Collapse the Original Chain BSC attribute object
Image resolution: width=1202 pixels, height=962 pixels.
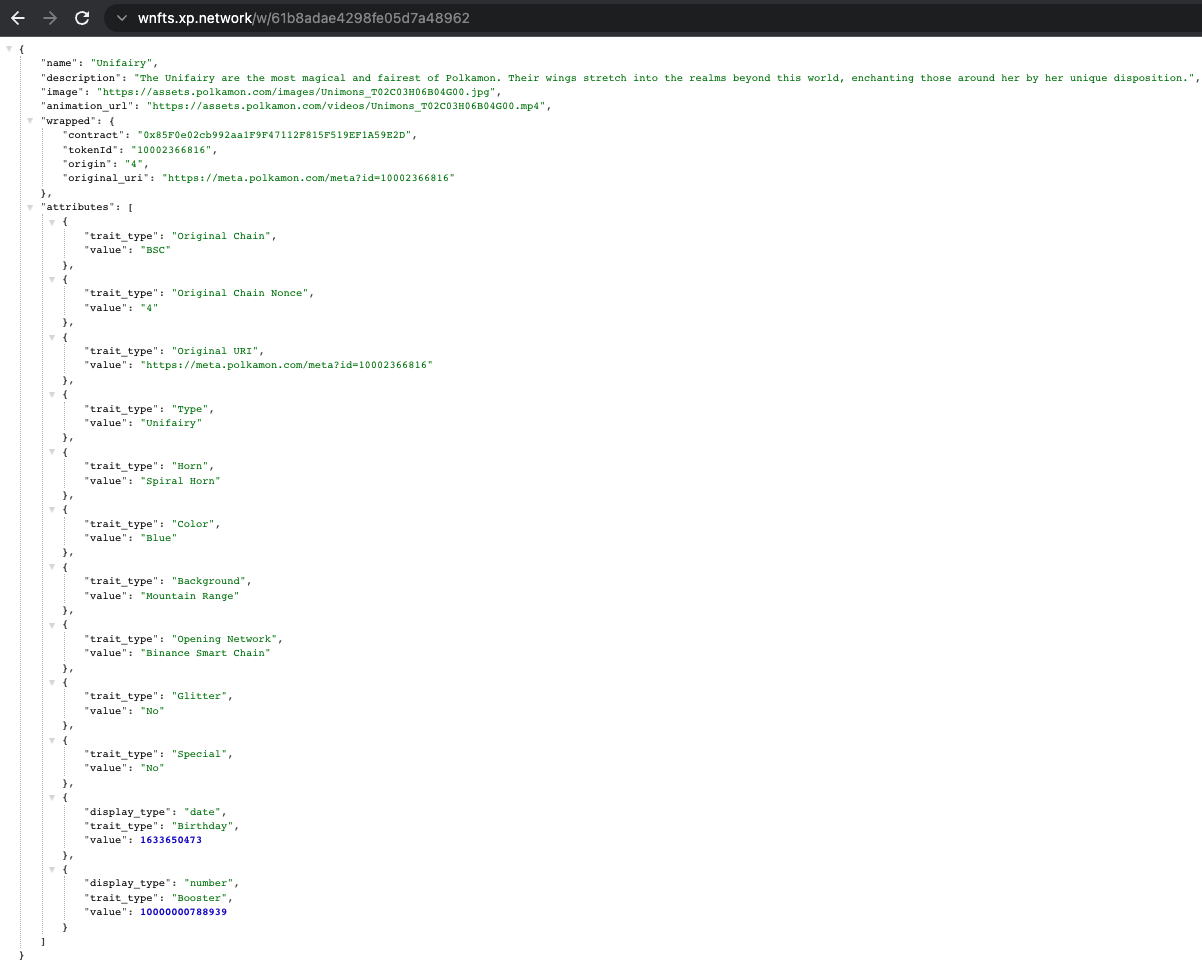(53, 221)
